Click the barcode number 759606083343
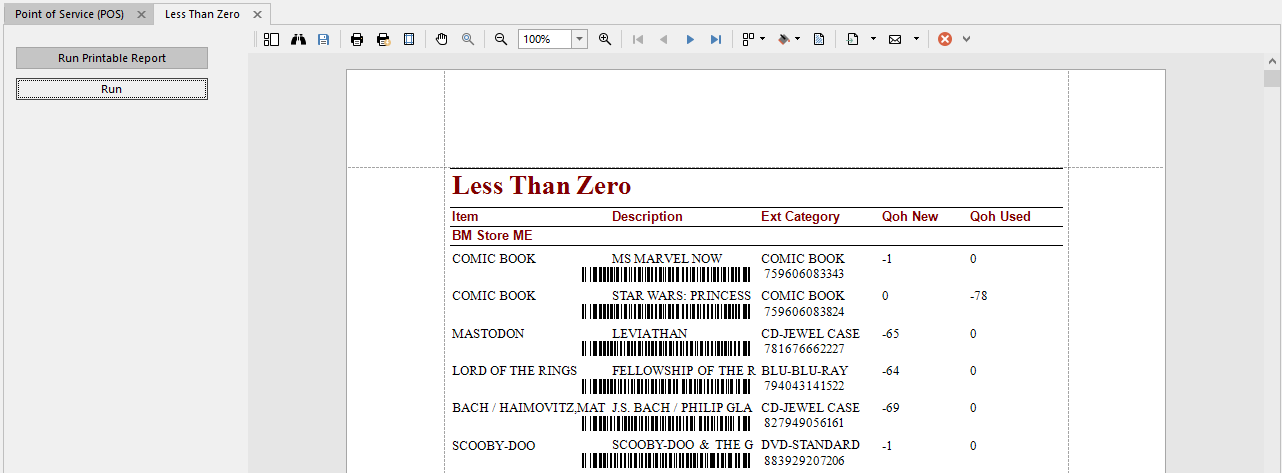Image resolution: width=1282 pixels, height=473 pixels. [x=804, y=274]
